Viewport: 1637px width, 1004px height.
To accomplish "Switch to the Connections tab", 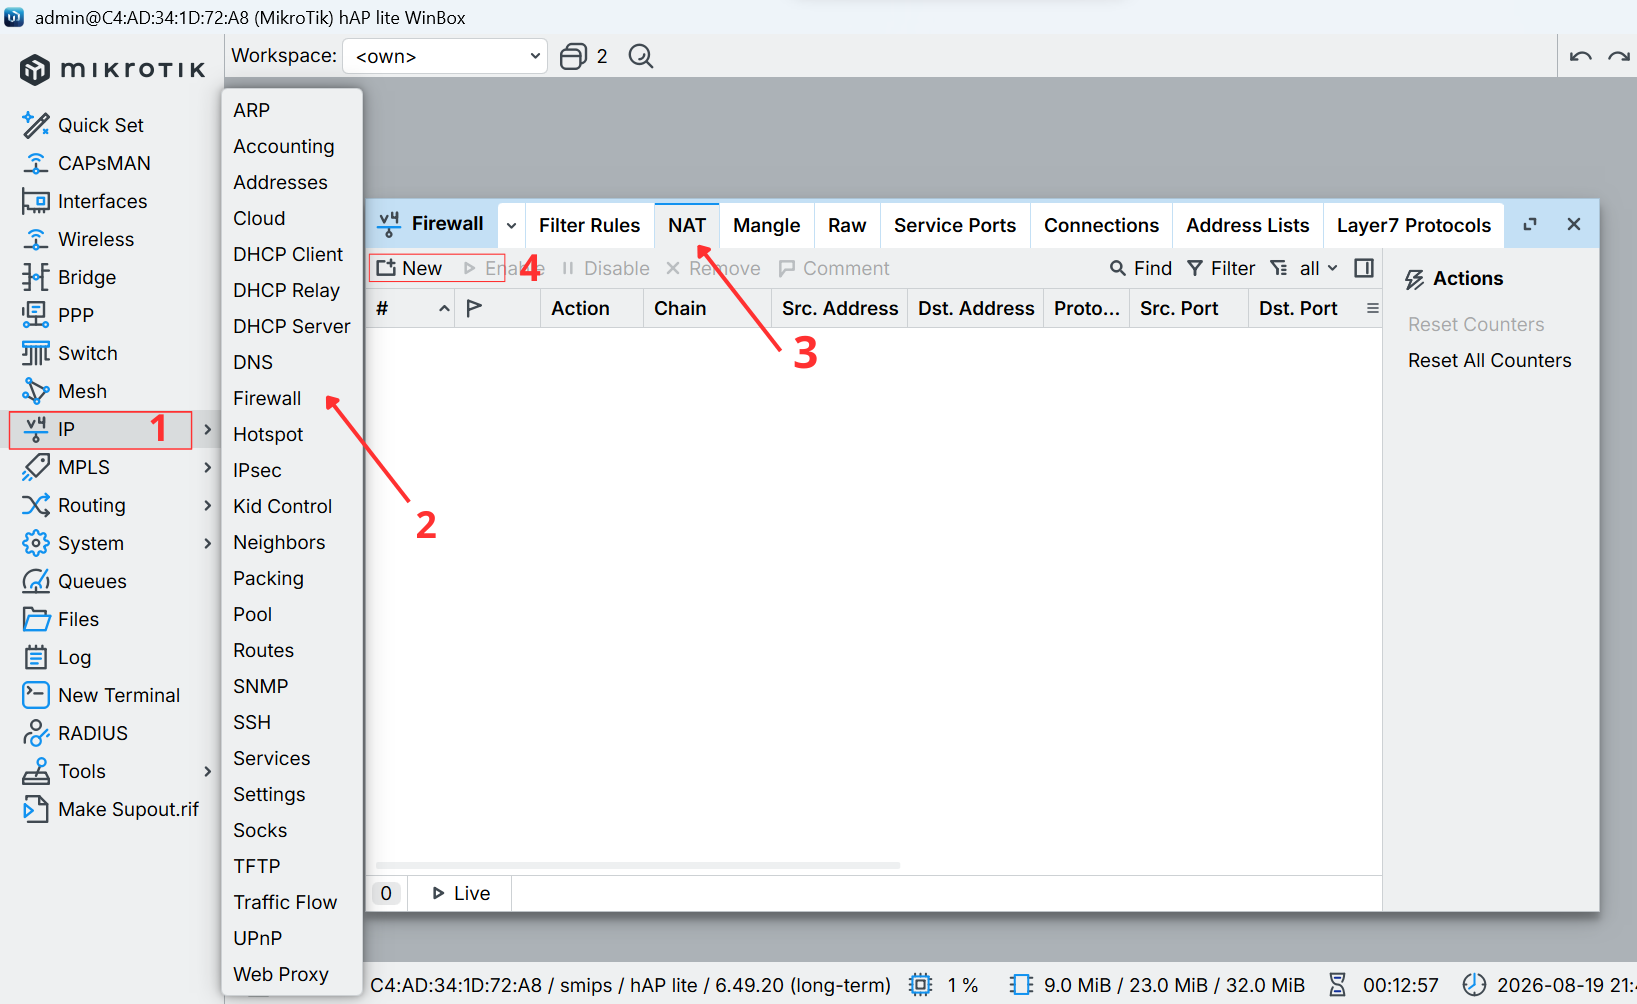I will [1101, 225].
